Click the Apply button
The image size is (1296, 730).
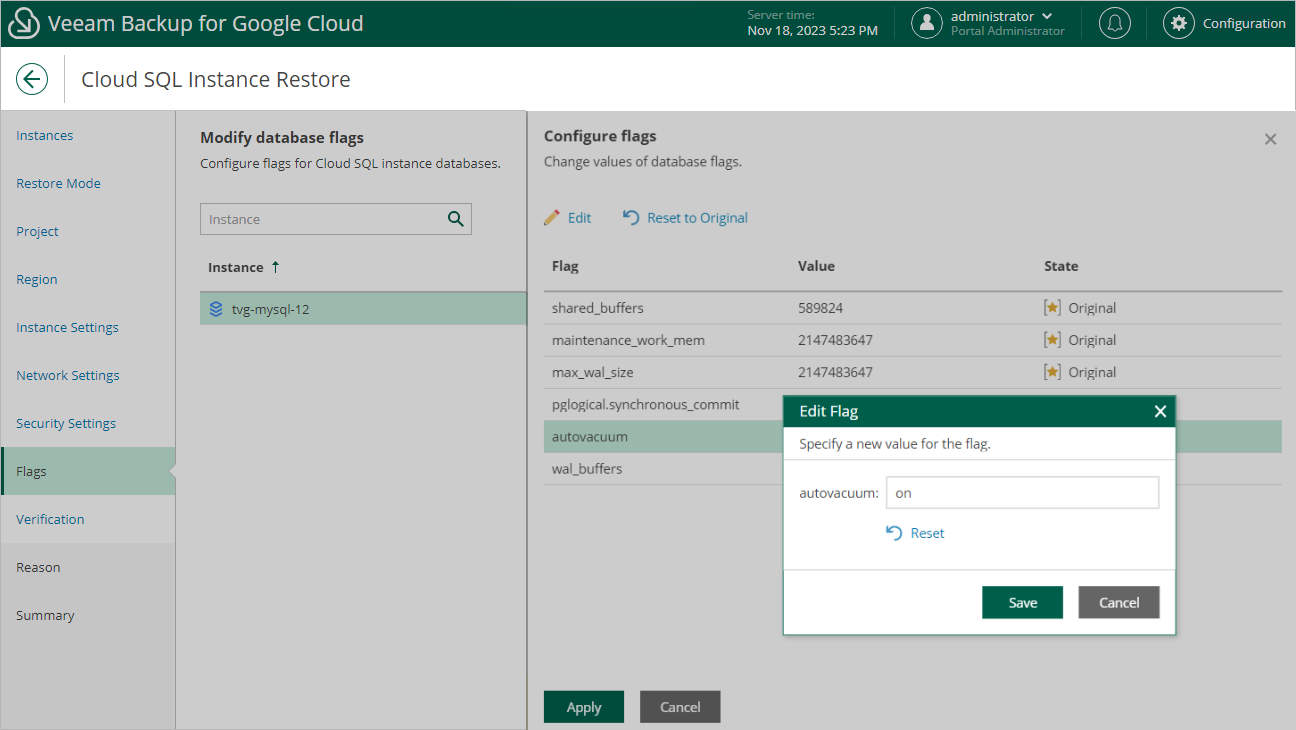click(583, 707)
